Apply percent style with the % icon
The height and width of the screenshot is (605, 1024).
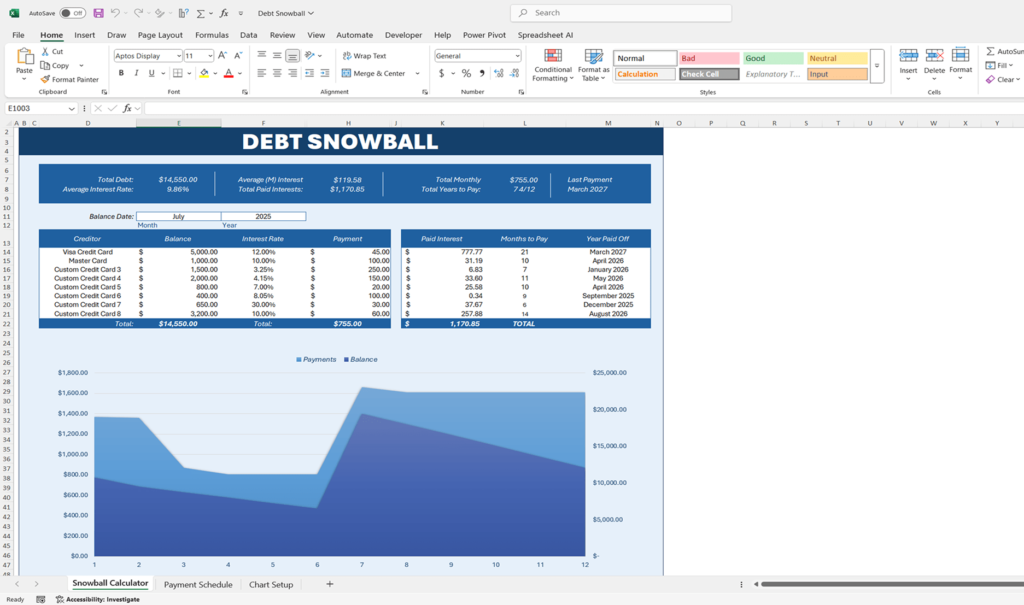coord(466,73)
